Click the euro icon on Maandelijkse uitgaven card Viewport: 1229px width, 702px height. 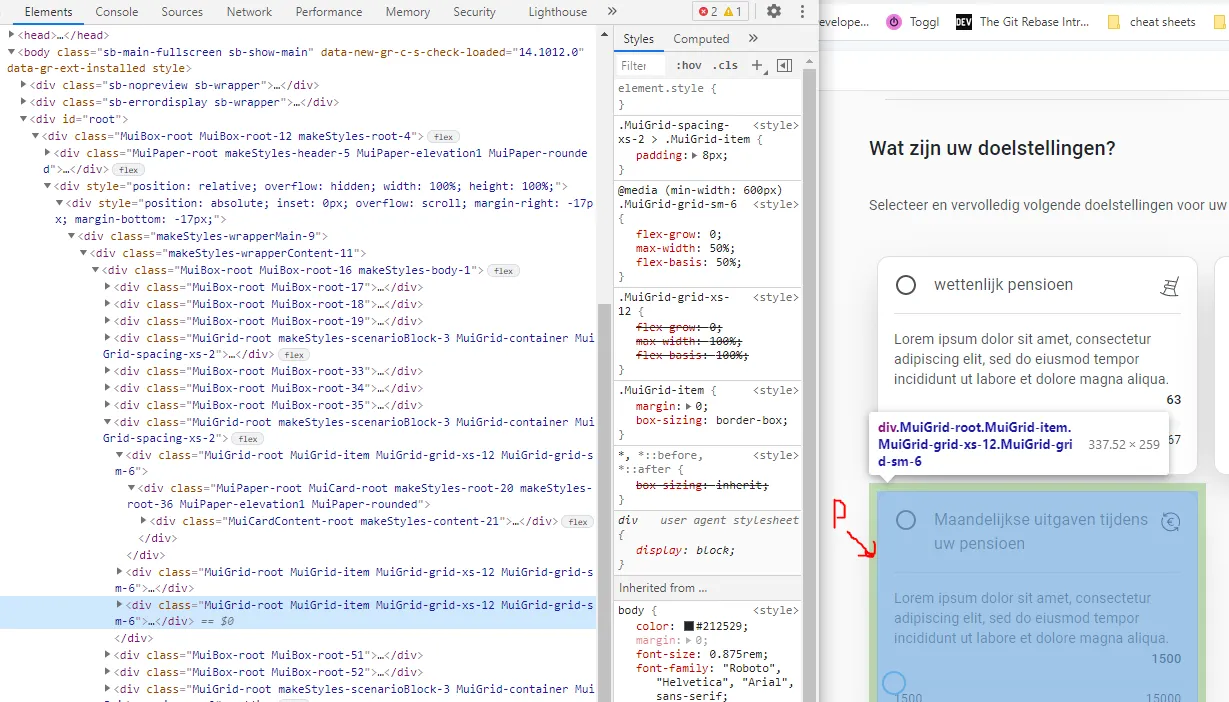pyautogui.click(x=1170, y=521)
